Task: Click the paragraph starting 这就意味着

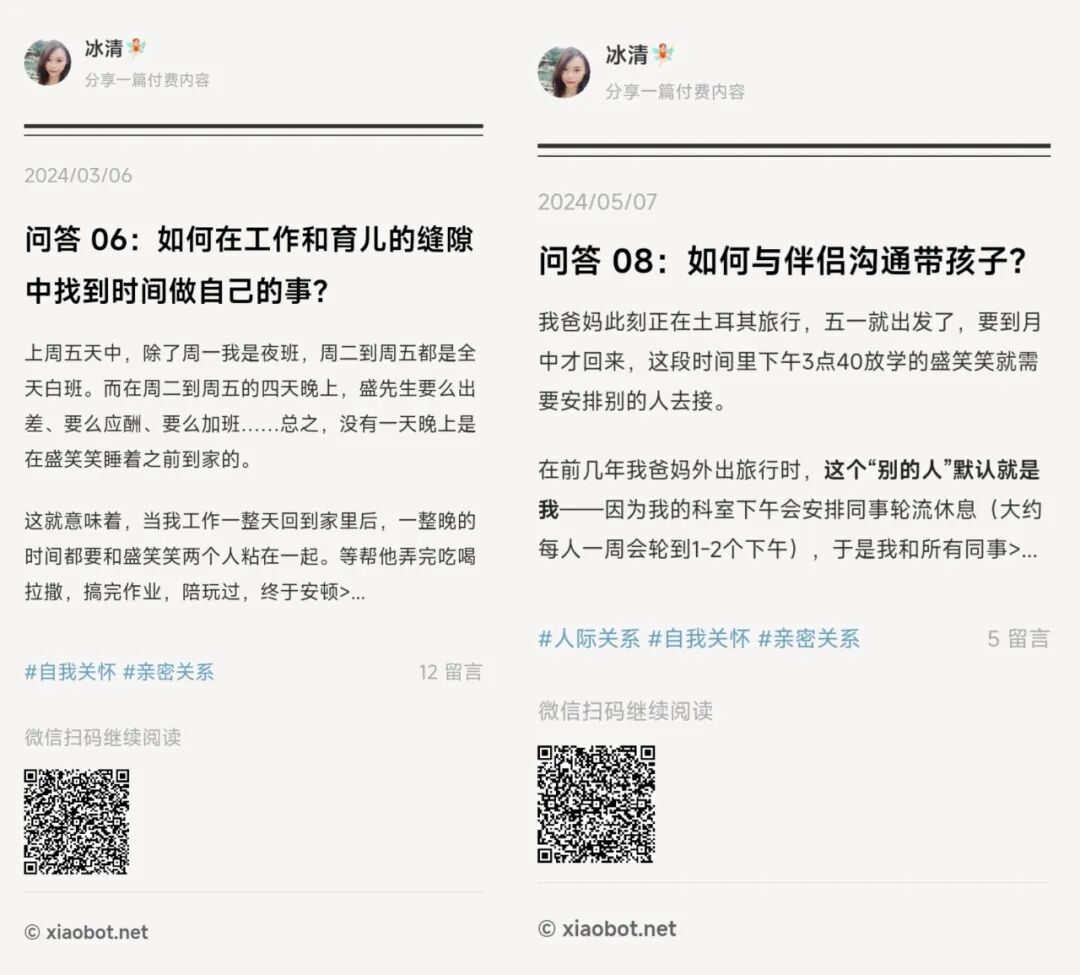Action: click(251, 556)
